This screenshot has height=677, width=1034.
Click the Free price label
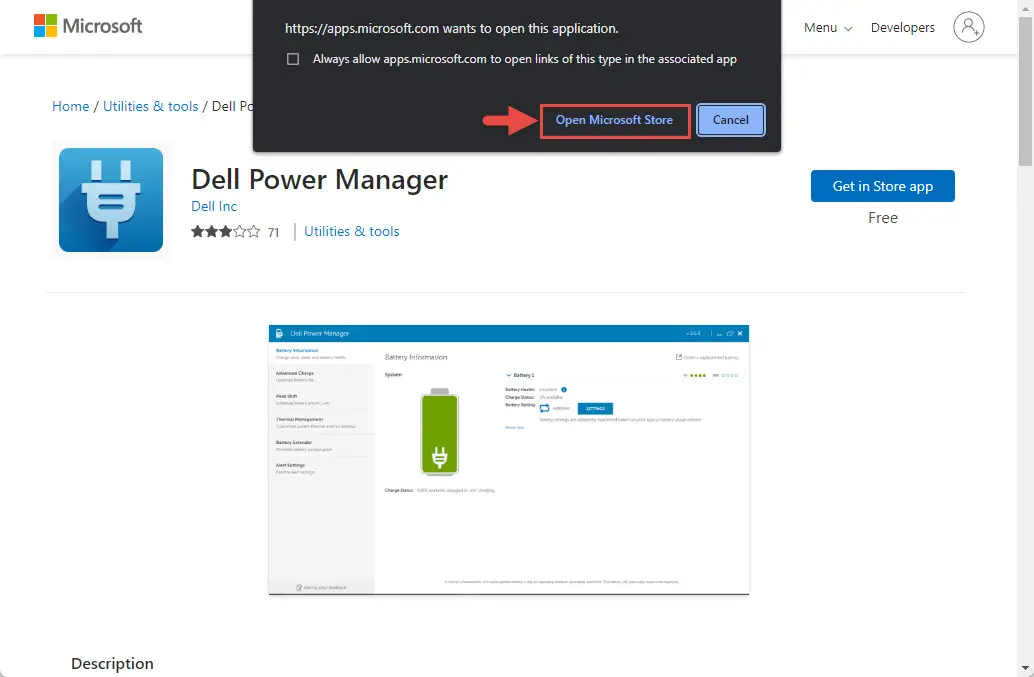click(883, 218)
